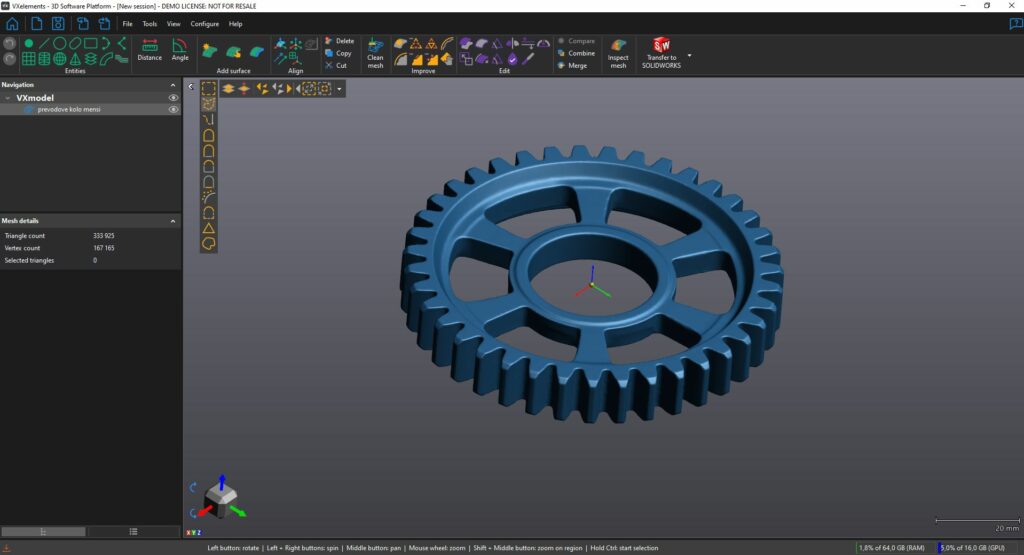
Task: Open the Tools menu
Action: coord(149,23)
